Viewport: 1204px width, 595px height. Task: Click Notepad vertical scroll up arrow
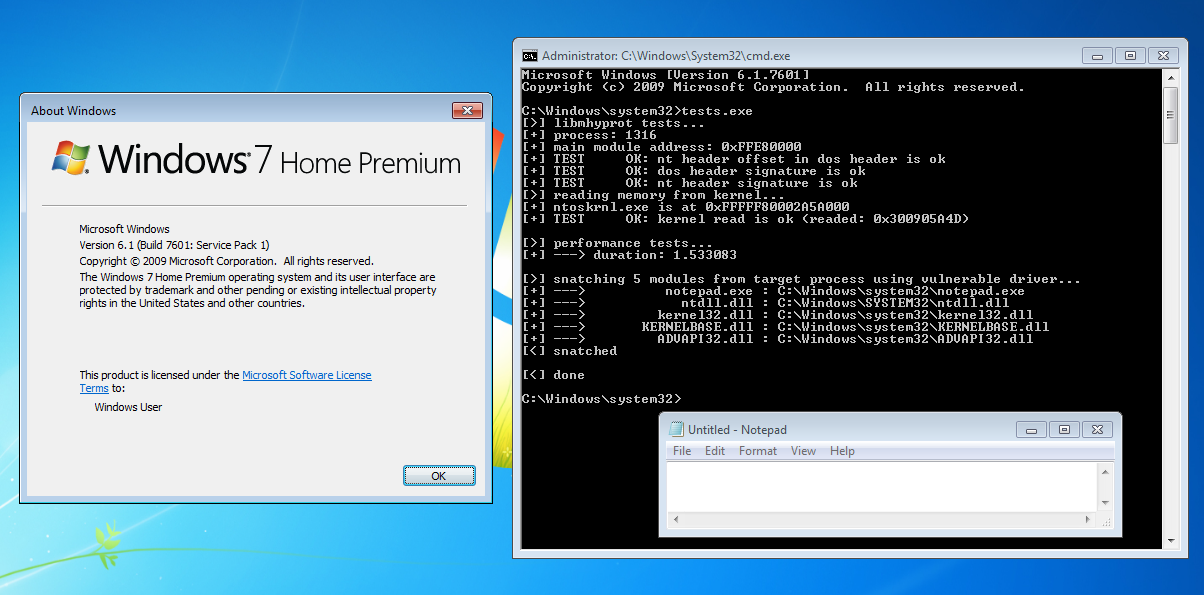[x=1105, y=470]
